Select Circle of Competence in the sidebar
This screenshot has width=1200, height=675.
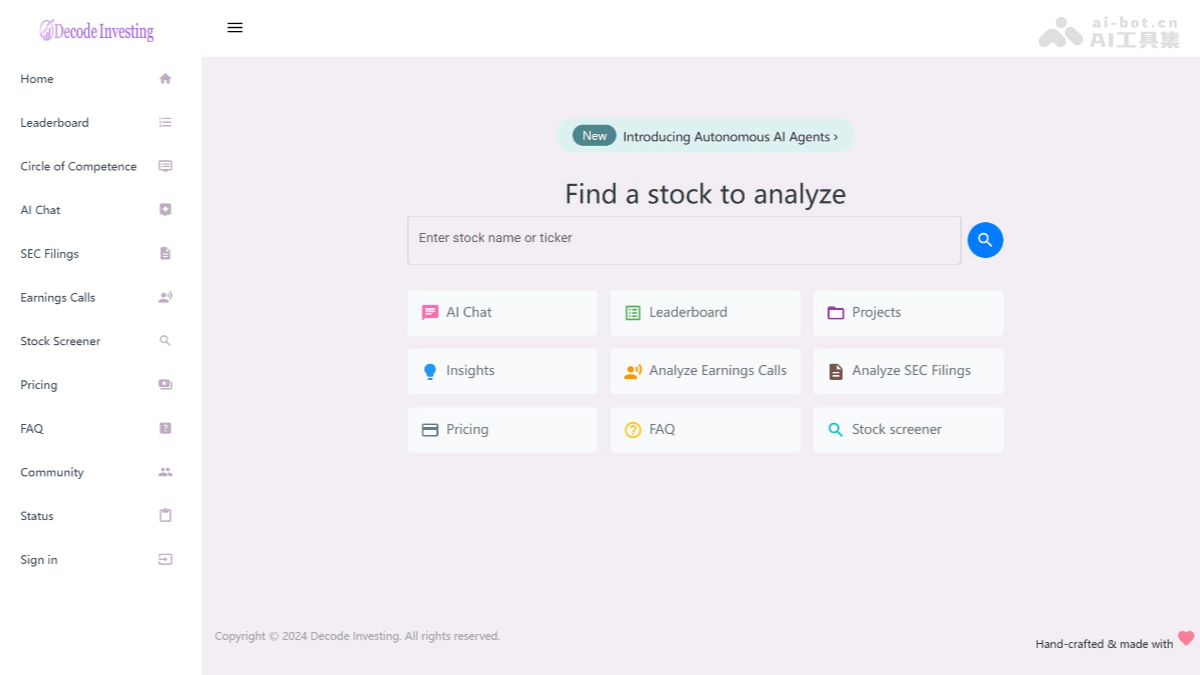click(x=79, y=166)
